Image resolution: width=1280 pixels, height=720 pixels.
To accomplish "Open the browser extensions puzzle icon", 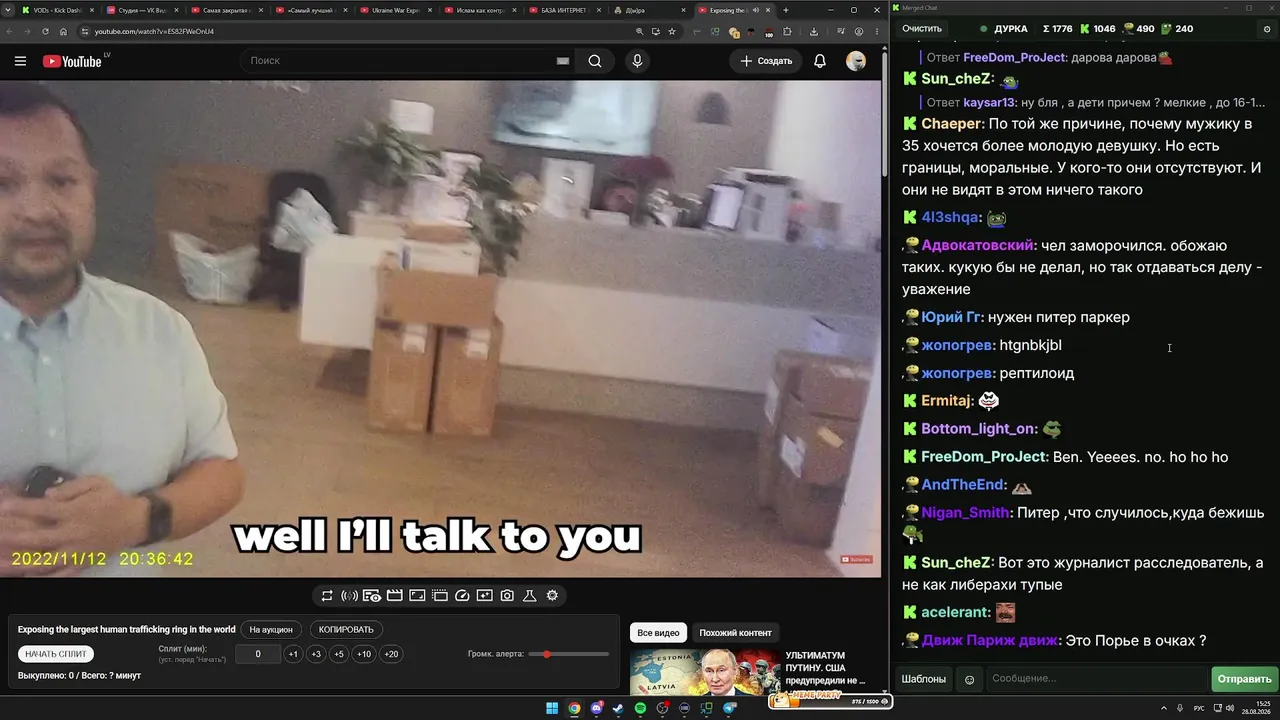I will pyautogui.click(x=787, y=31).
